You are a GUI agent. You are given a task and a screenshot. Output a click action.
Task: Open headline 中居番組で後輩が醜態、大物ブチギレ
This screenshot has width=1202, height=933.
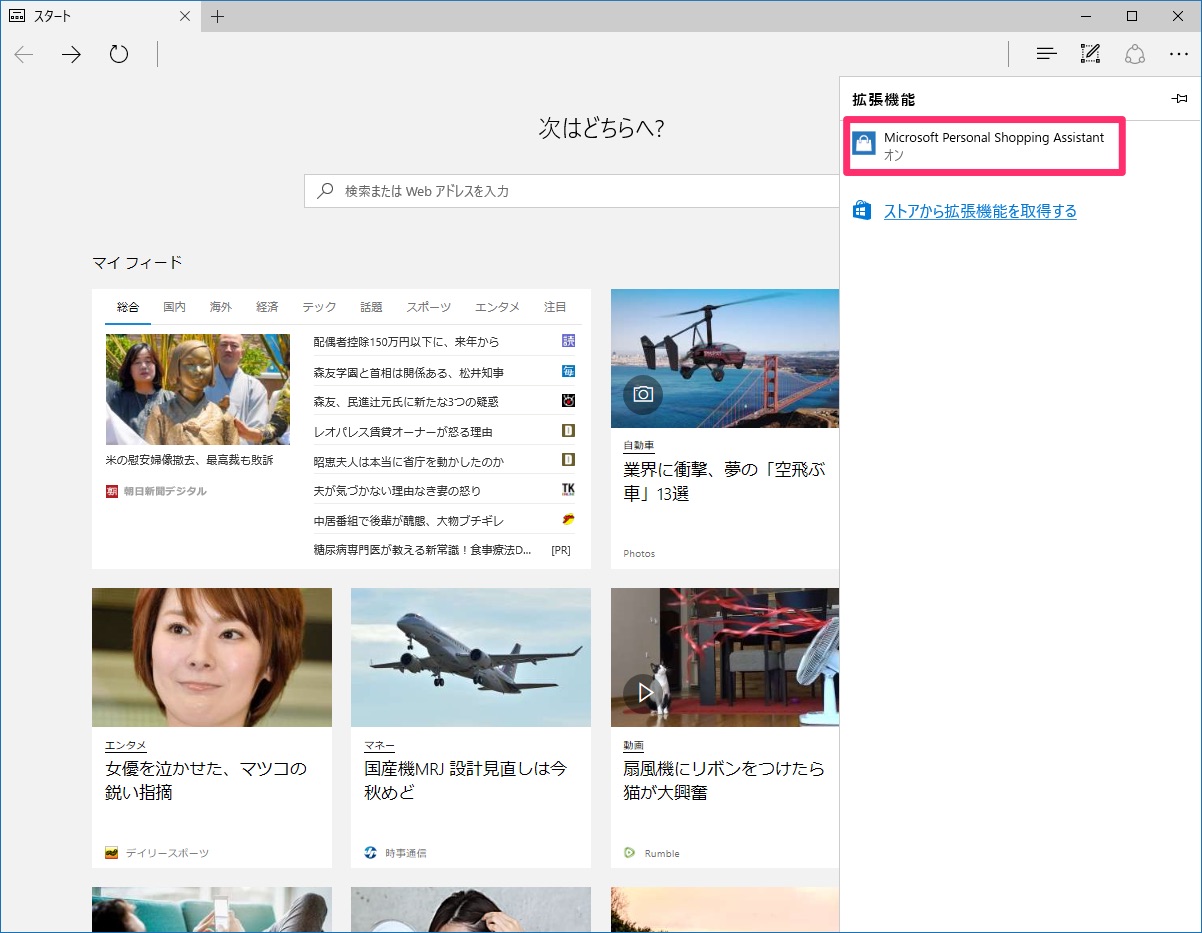(x=408, y=521)
